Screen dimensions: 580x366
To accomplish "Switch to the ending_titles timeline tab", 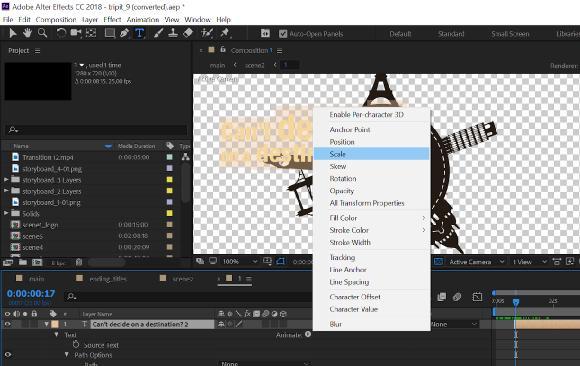I will [108, 279].
